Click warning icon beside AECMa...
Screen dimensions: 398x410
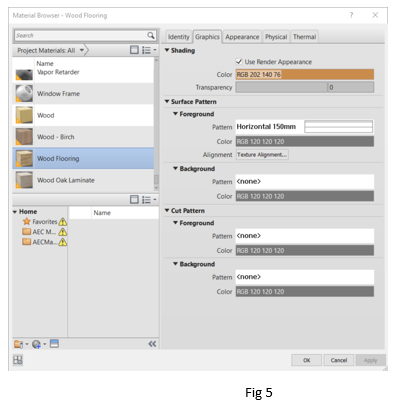pos(63,242)
